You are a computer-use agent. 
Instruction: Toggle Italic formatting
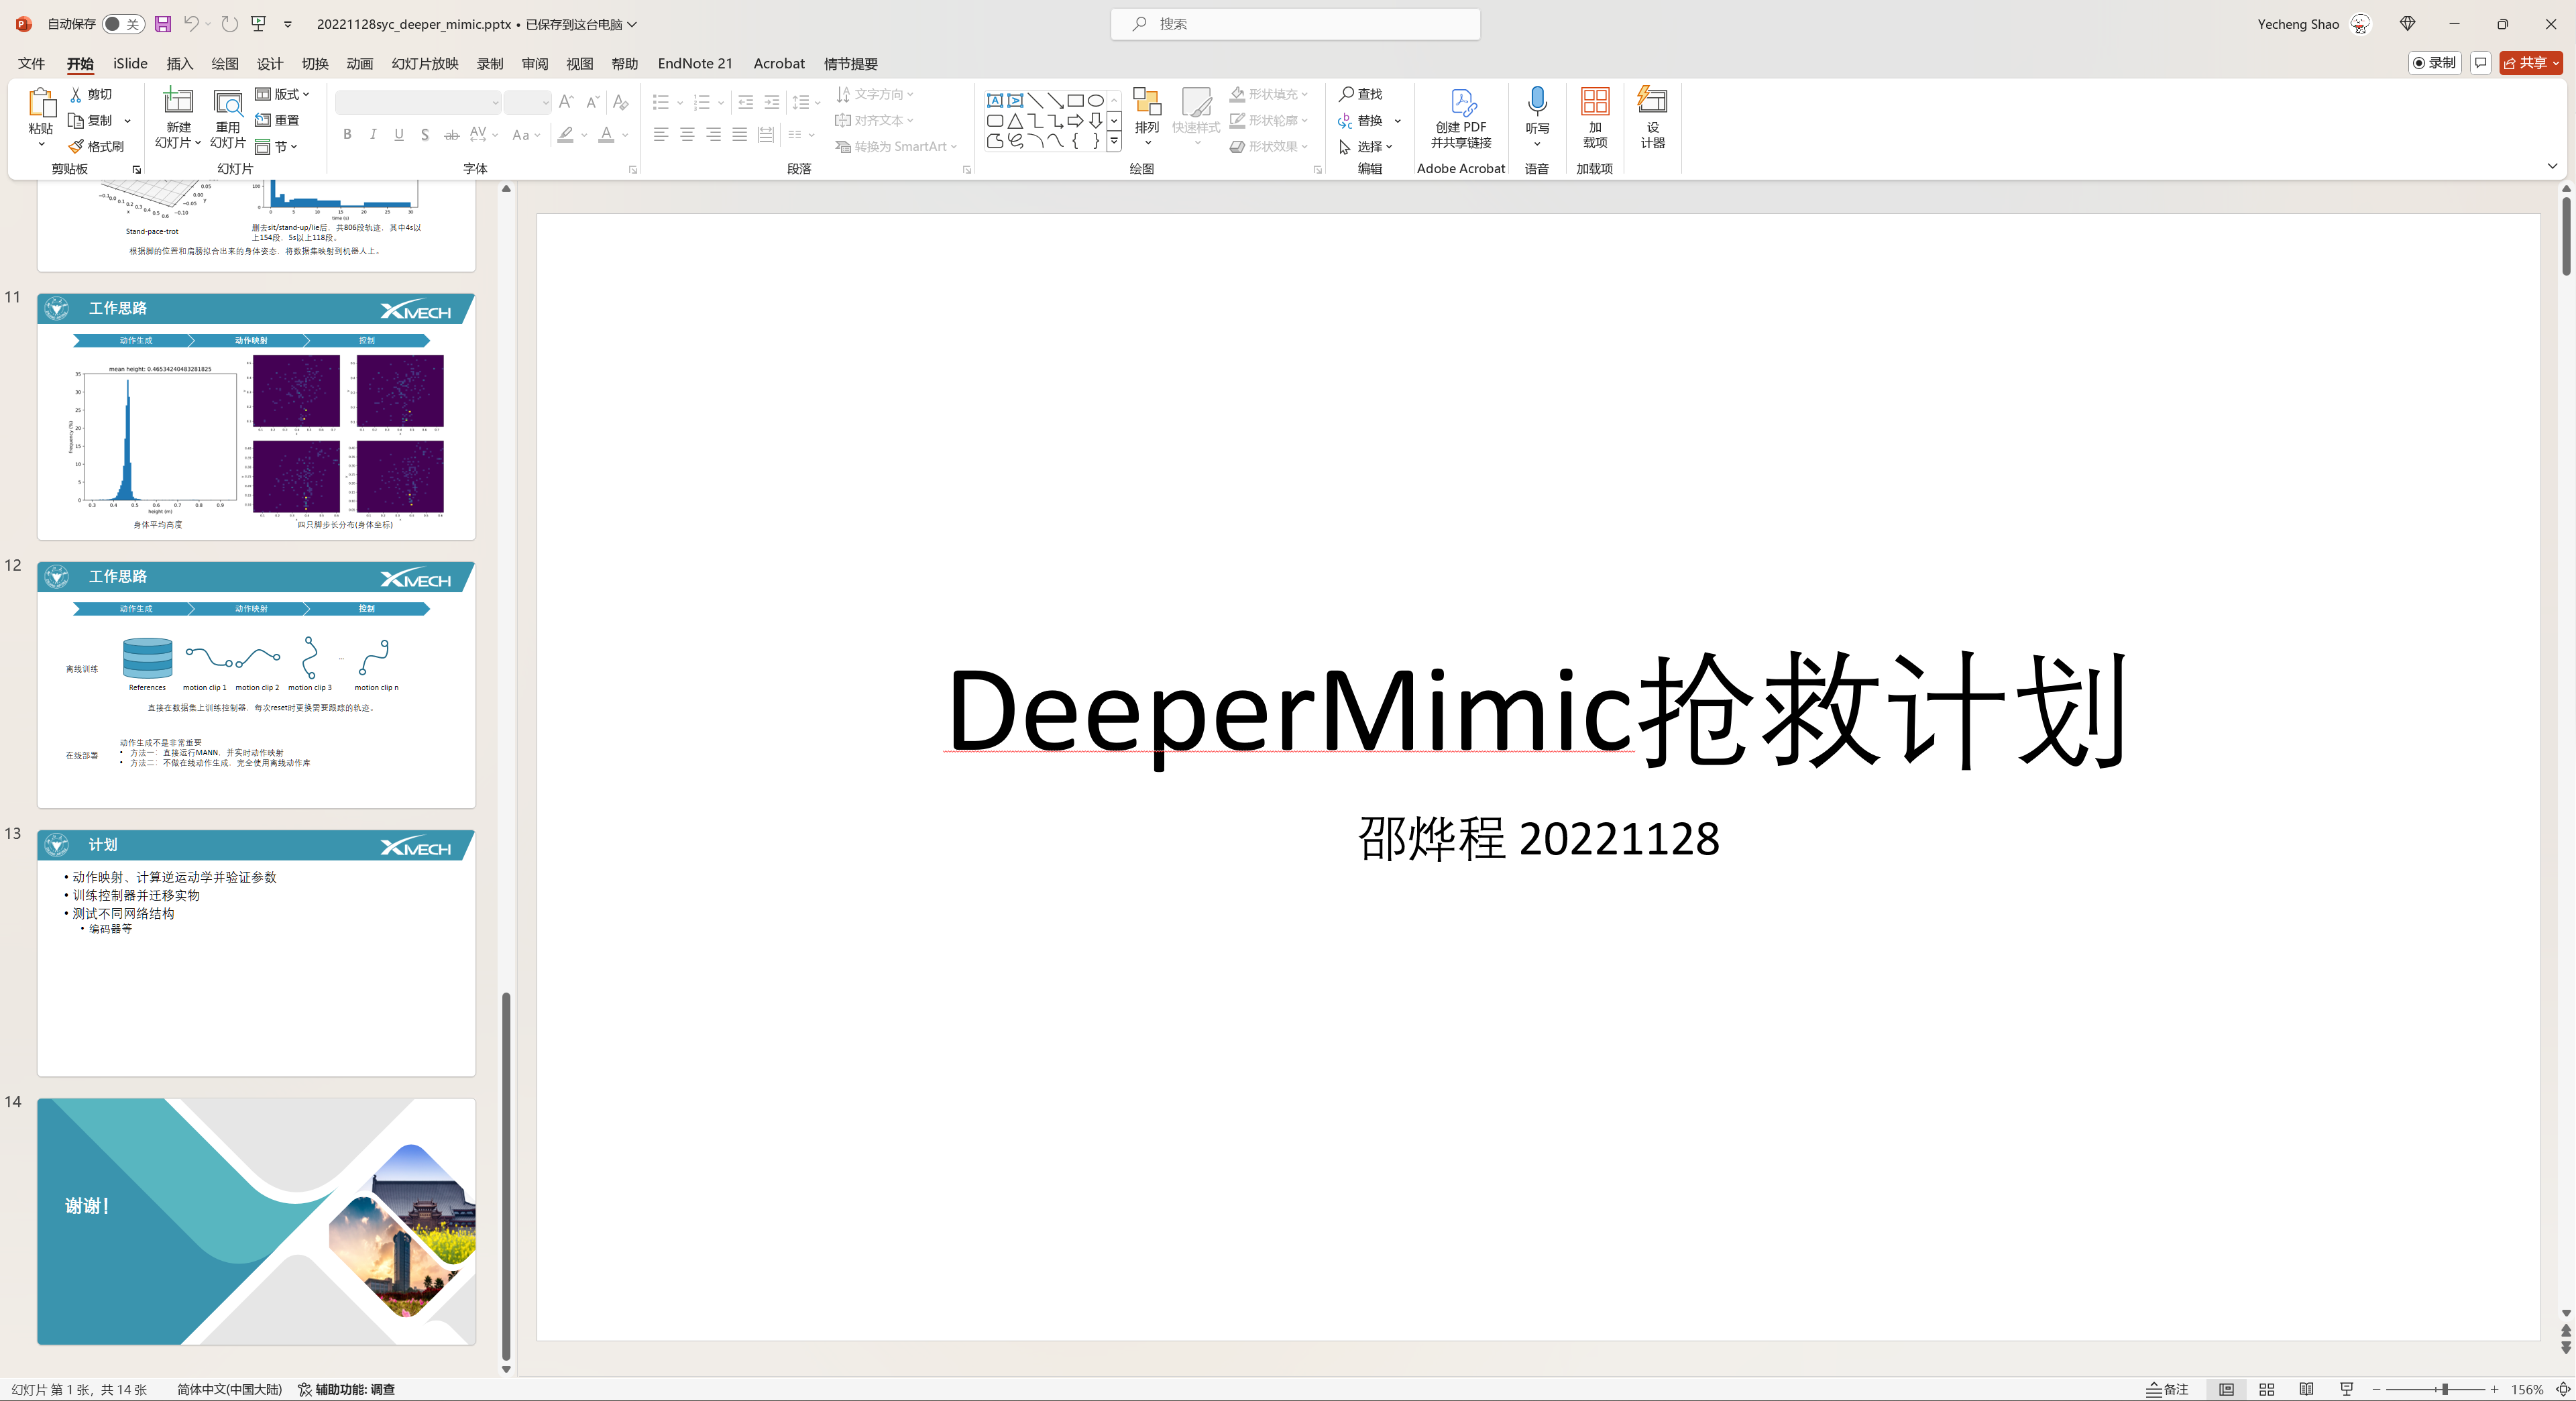tap(373, 134)
